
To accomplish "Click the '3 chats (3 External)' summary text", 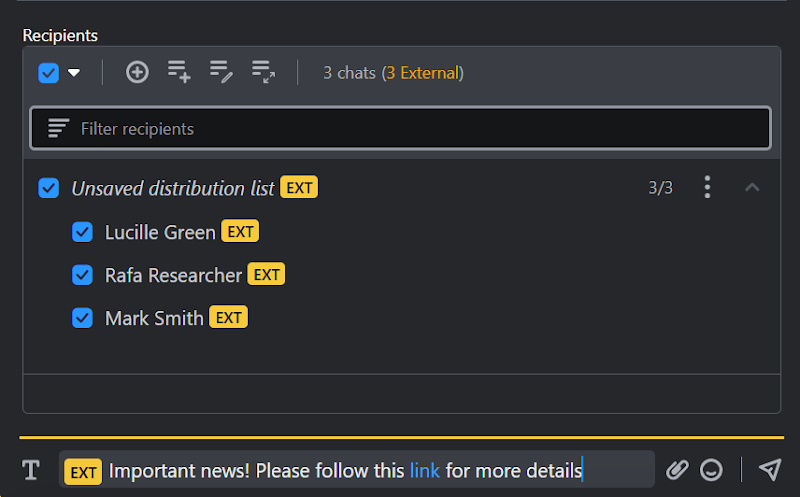I will click(393, 72).
